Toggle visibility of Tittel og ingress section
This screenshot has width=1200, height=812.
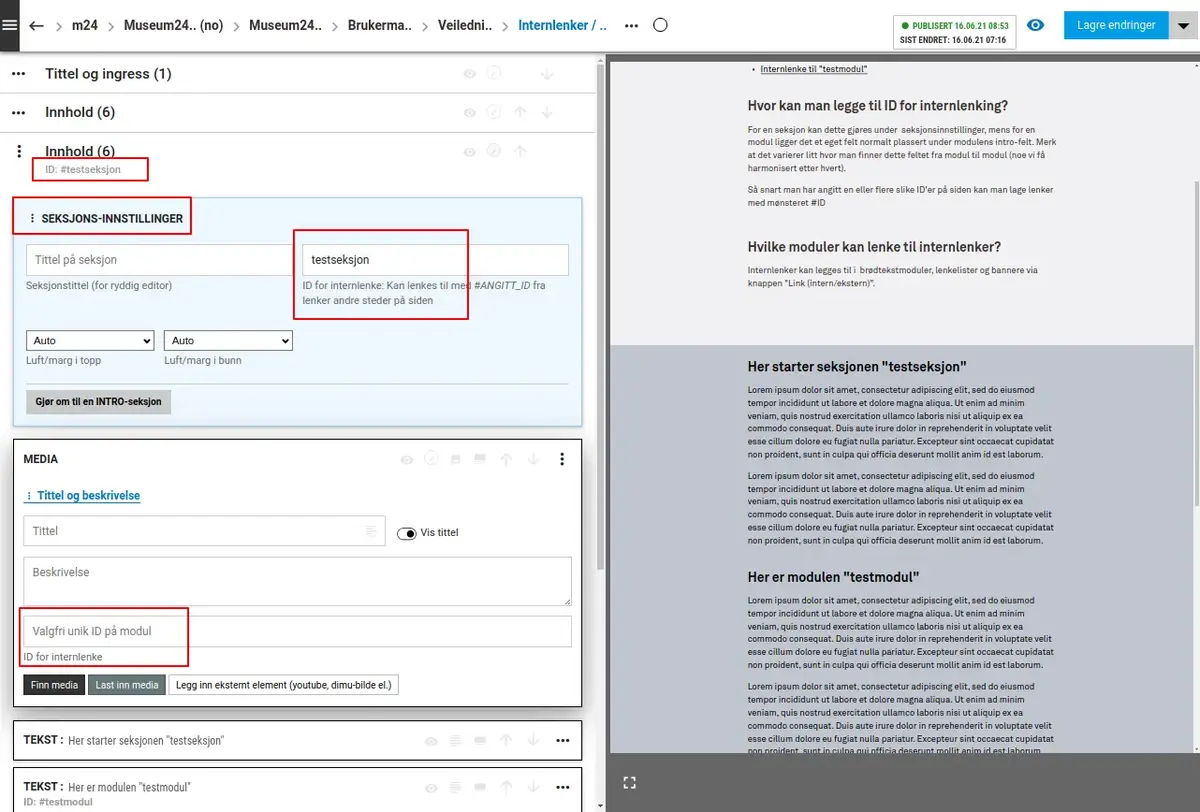point(469,74)
